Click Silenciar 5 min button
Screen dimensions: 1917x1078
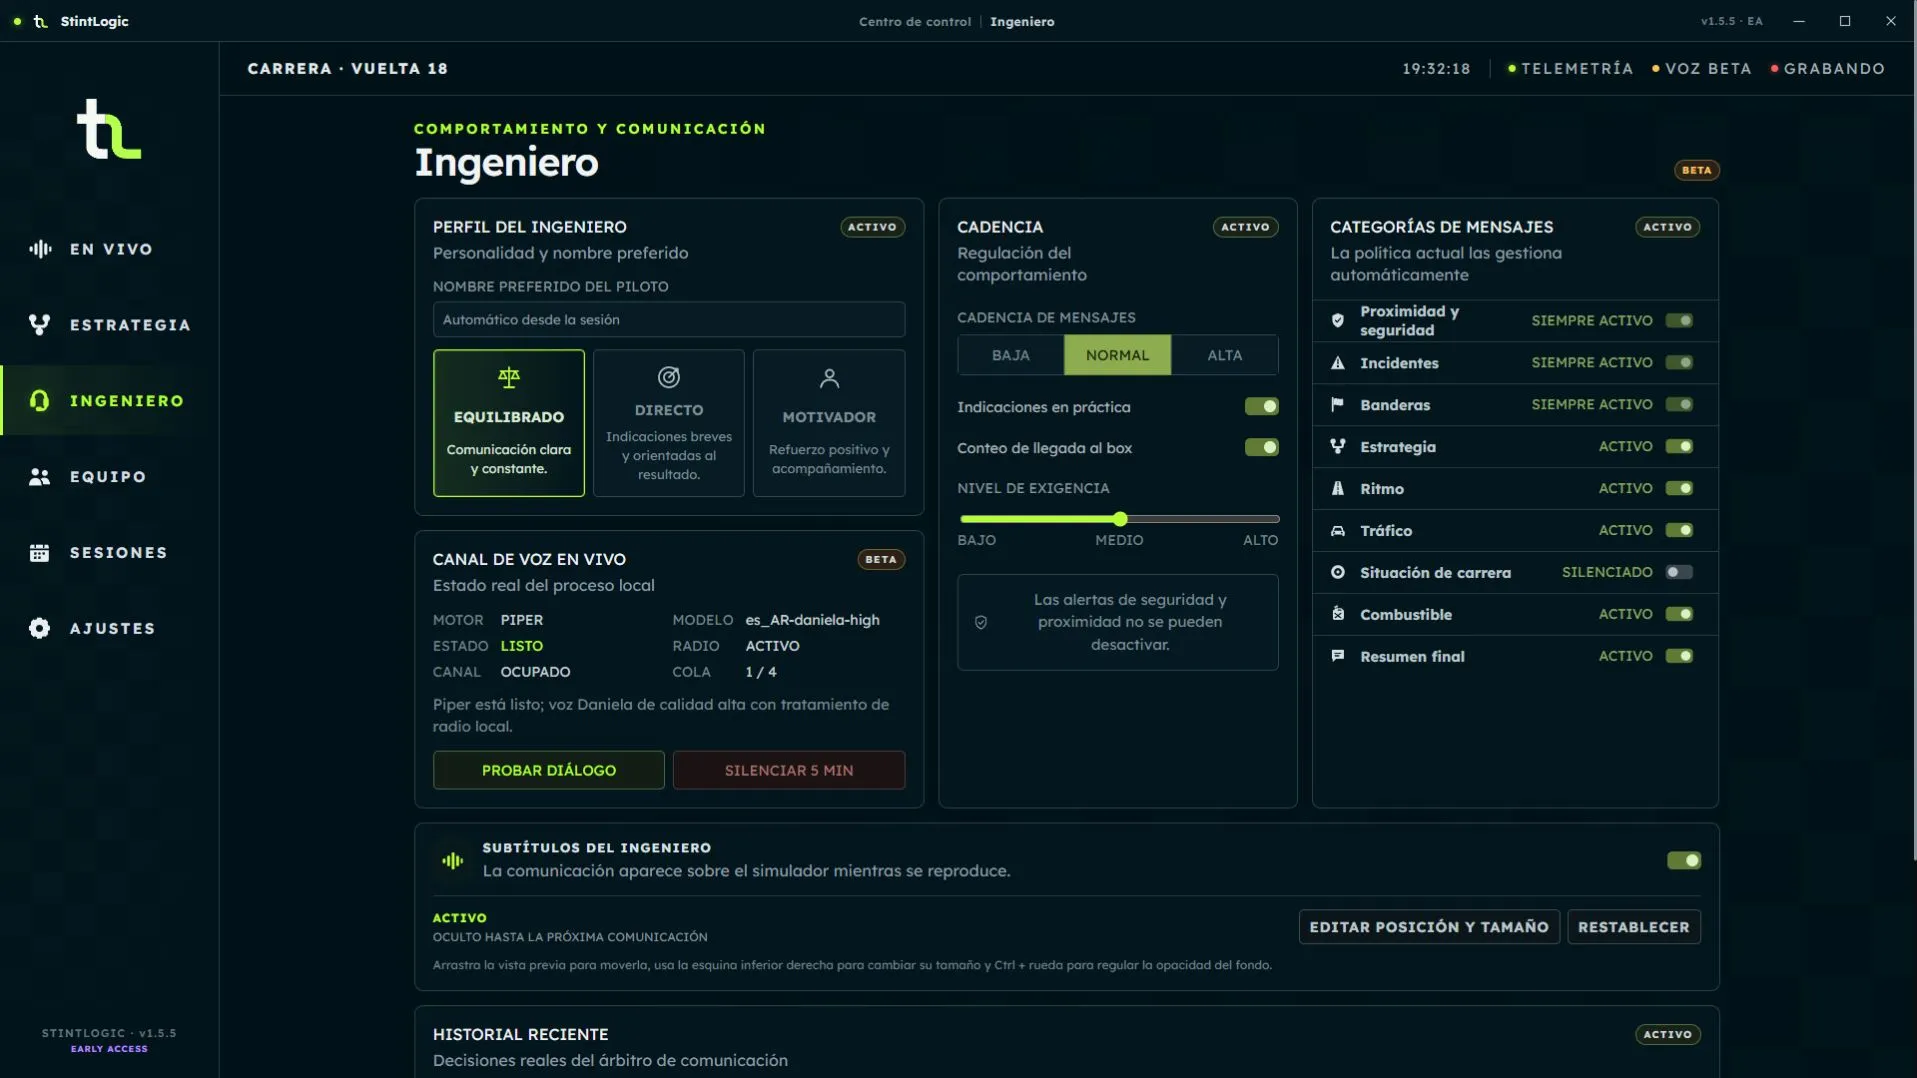(x=789, y=770)
